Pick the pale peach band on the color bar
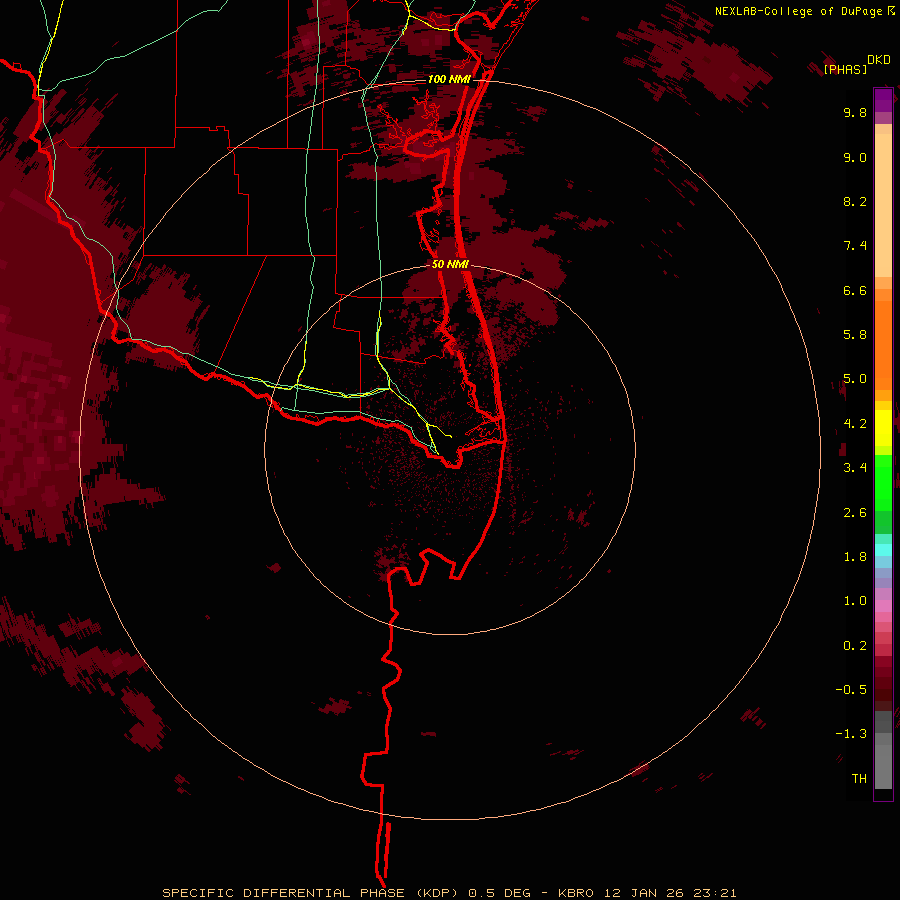 tap(883, 205)
